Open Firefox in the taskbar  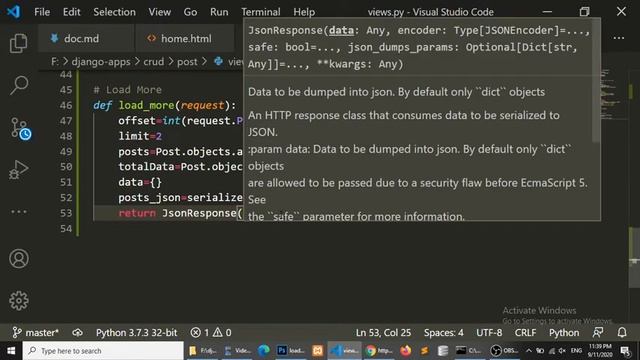click(x=406, y=351)
